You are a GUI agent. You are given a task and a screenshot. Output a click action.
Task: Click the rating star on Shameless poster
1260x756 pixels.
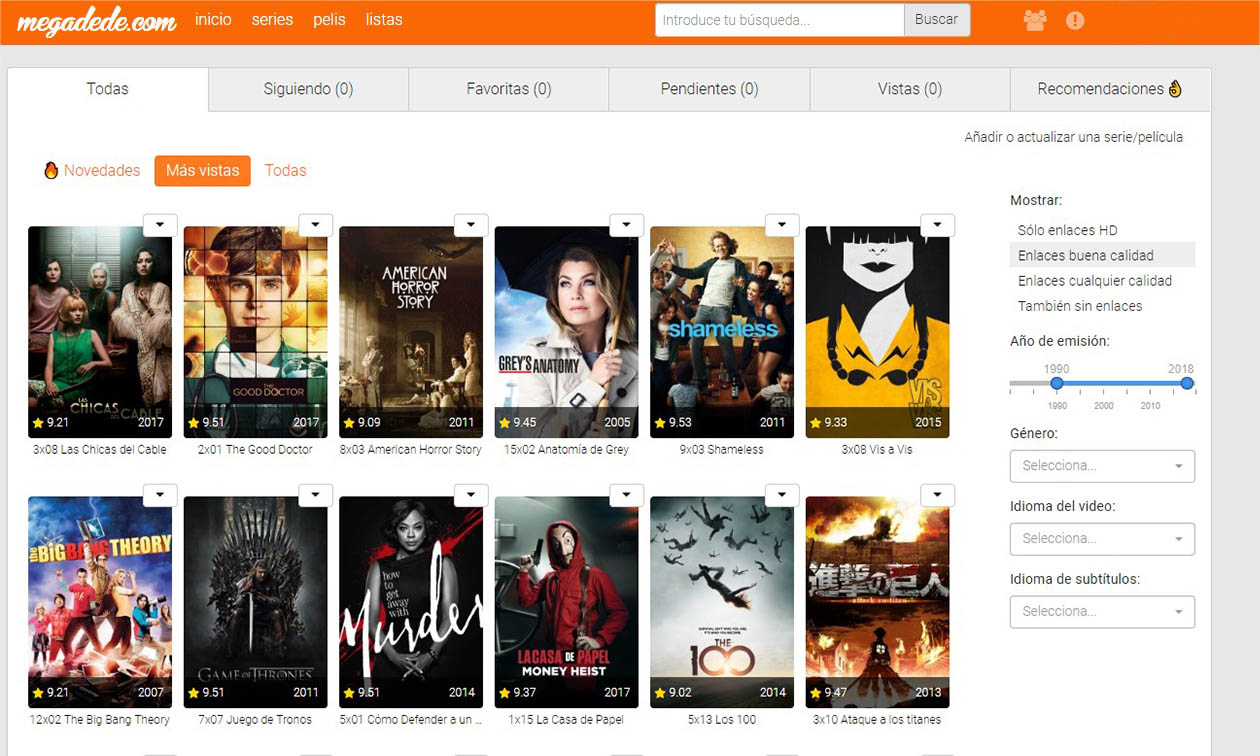point(660,422)
